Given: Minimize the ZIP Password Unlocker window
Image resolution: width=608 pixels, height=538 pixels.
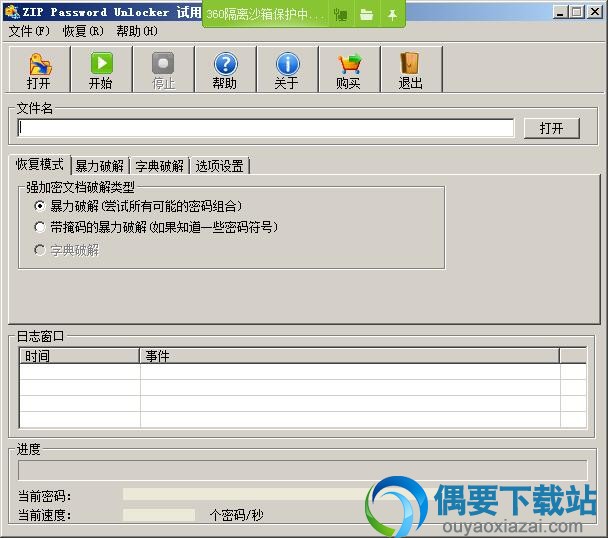Looking at the screenshot, I should (x=560, y=12).
